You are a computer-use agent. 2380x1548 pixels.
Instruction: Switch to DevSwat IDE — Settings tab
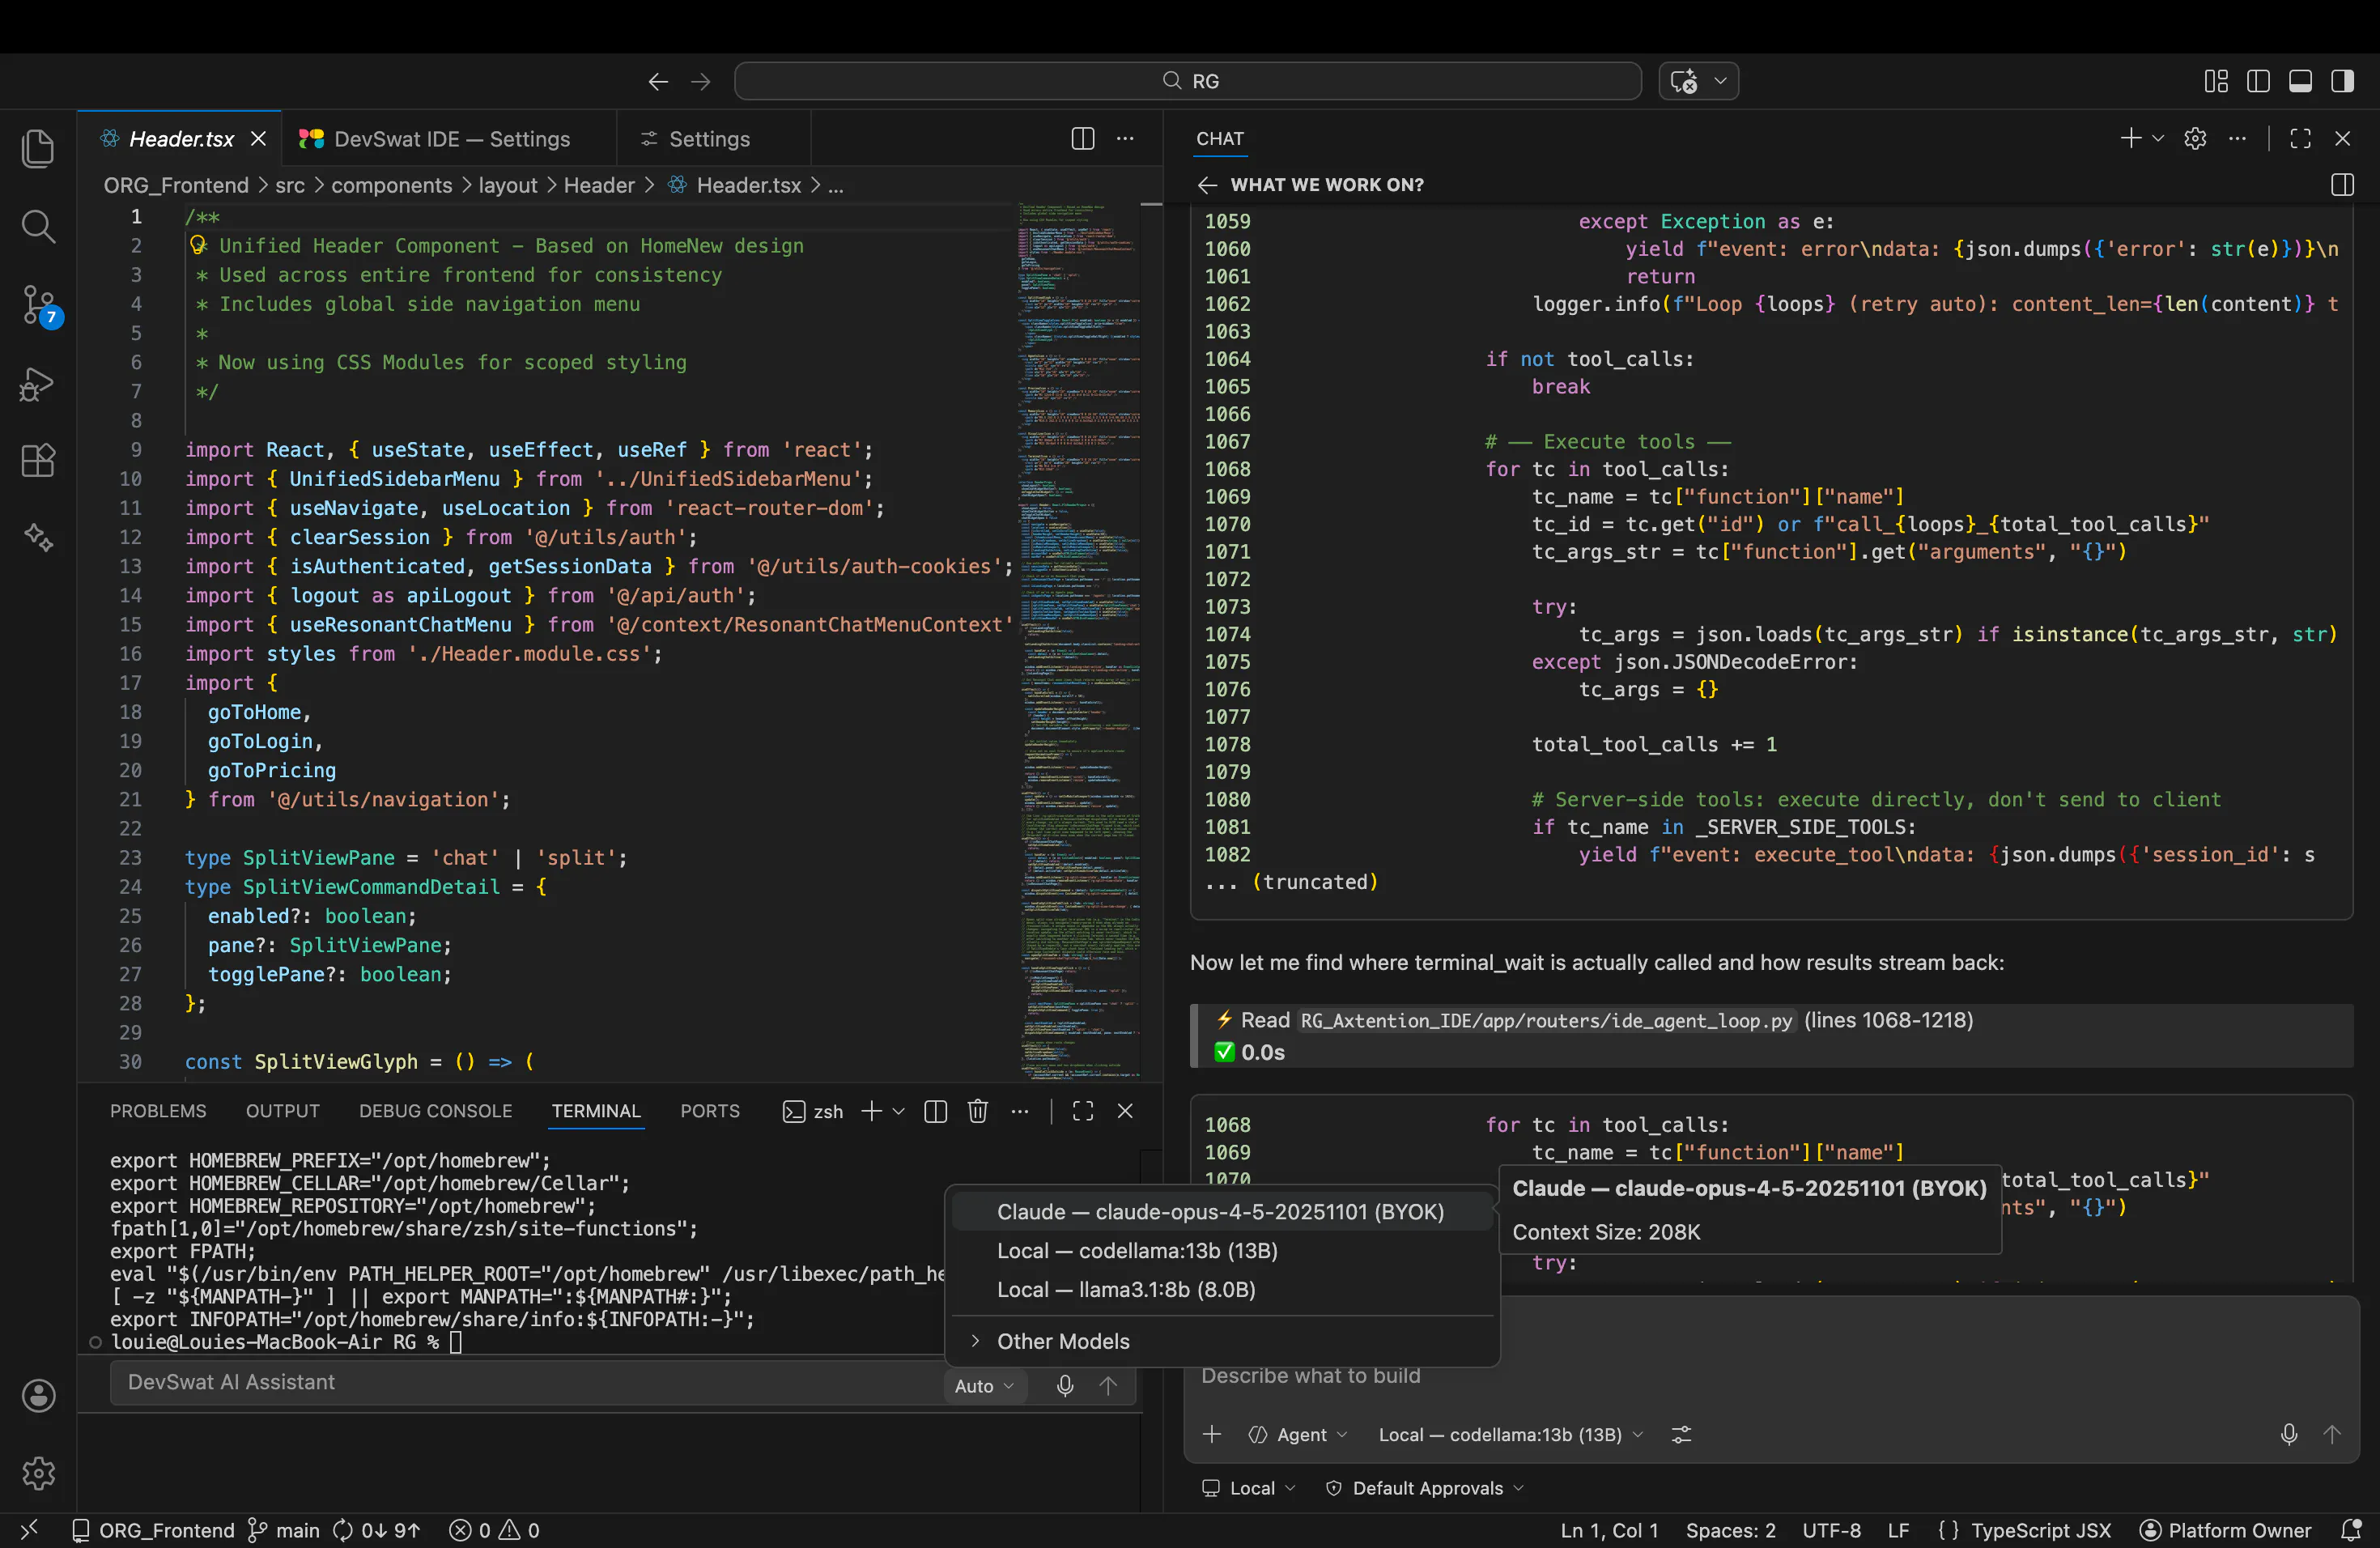click(449, 139)
